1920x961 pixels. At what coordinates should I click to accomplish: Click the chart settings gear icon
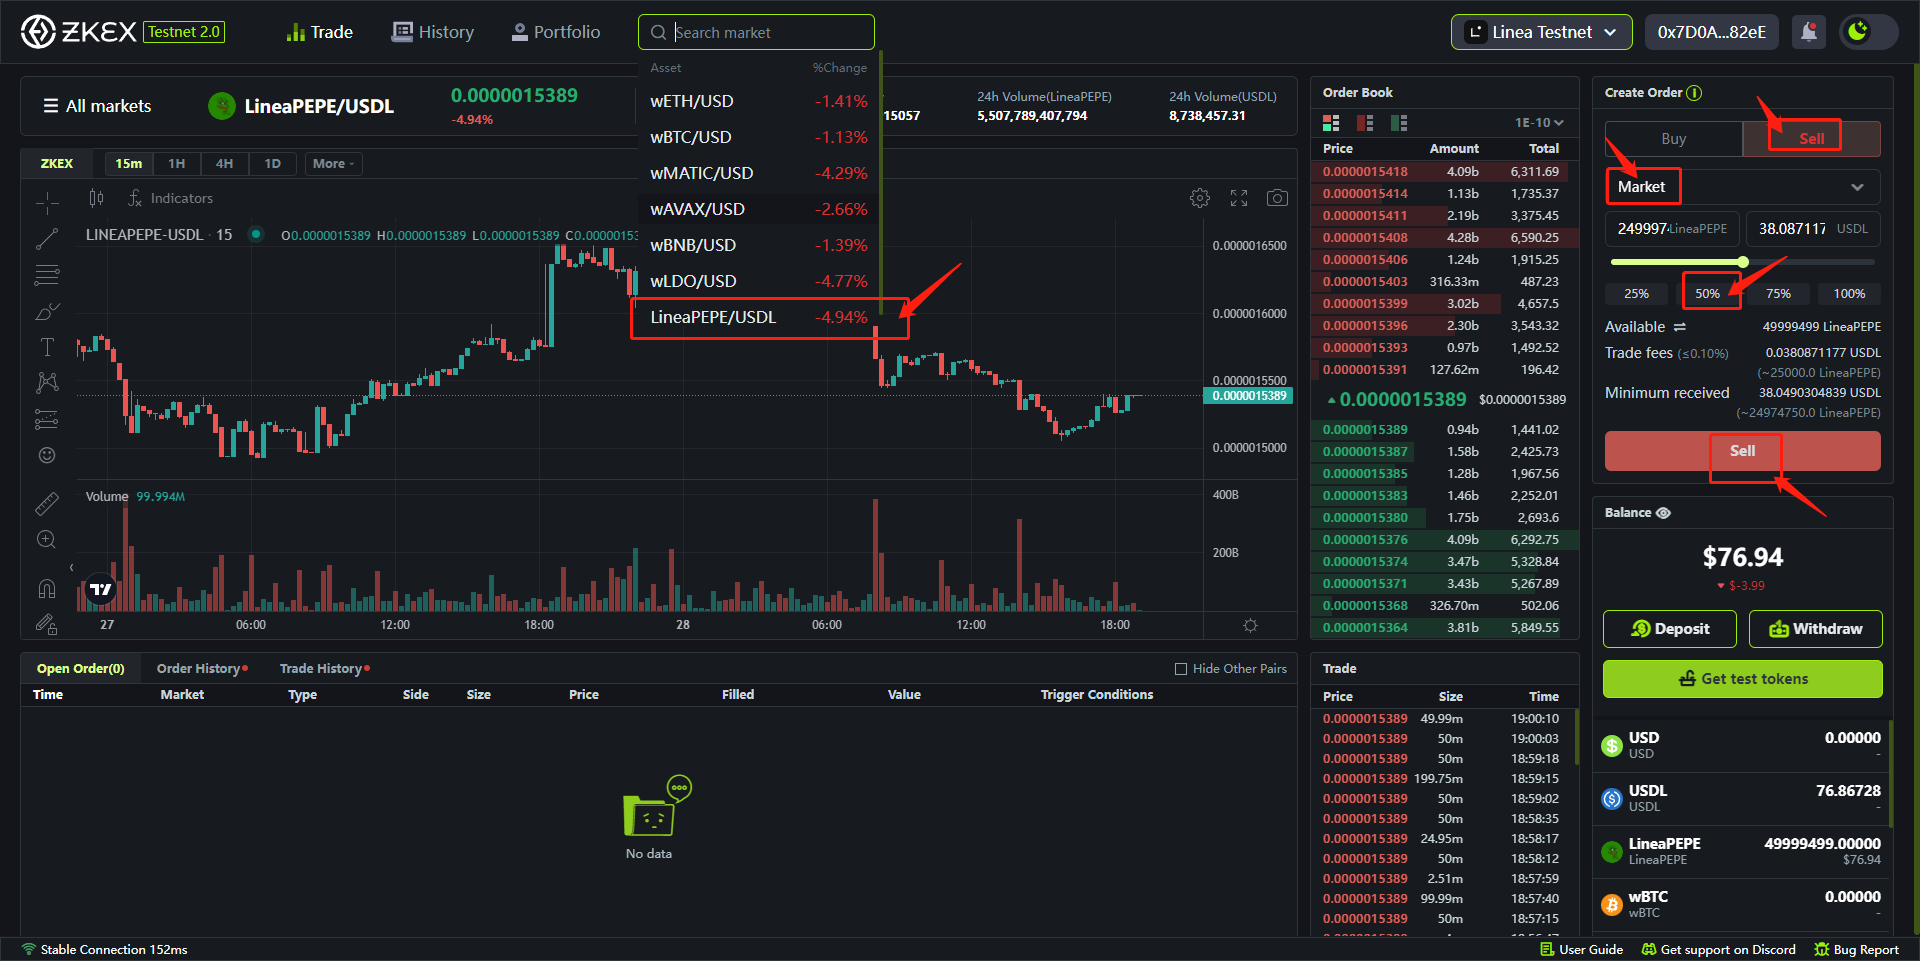coord(1199,198)
